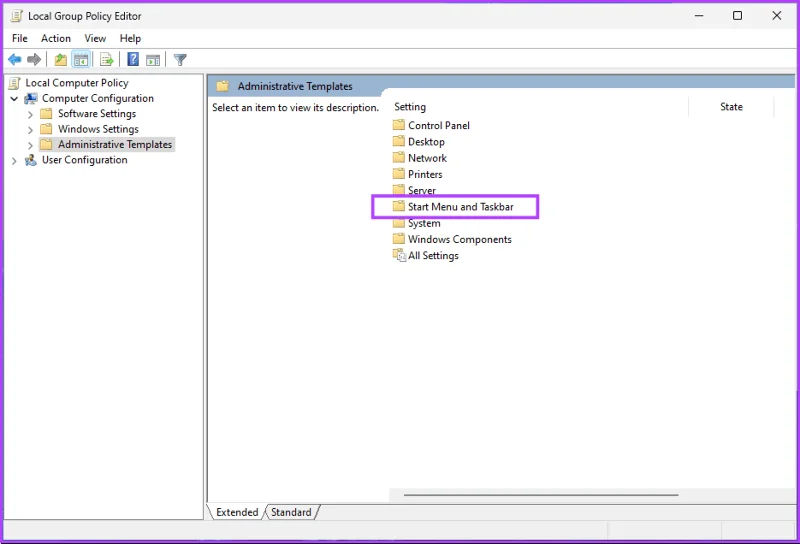
Task: Close the Local Group Policy Editor window
Action: 777,16
